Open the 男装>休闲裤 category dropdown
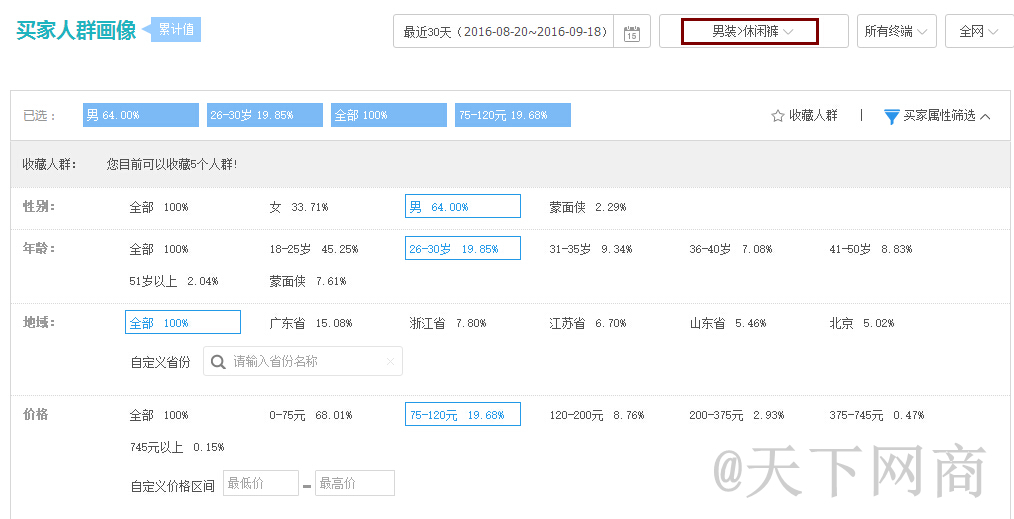1014x519 pixels. (750, 32)
